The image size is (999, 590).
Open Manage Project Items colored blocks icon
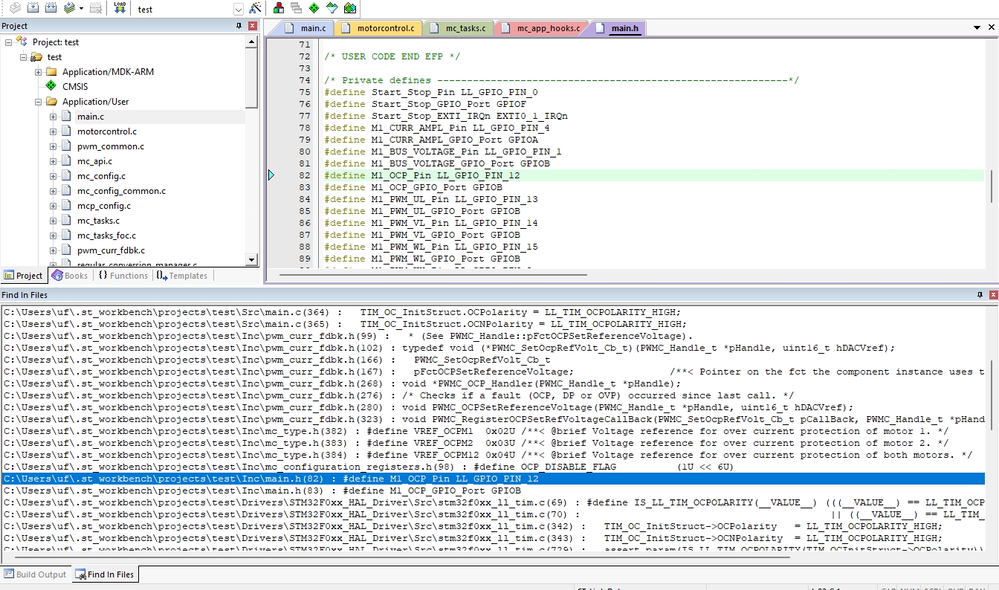[x=278, y=8]
